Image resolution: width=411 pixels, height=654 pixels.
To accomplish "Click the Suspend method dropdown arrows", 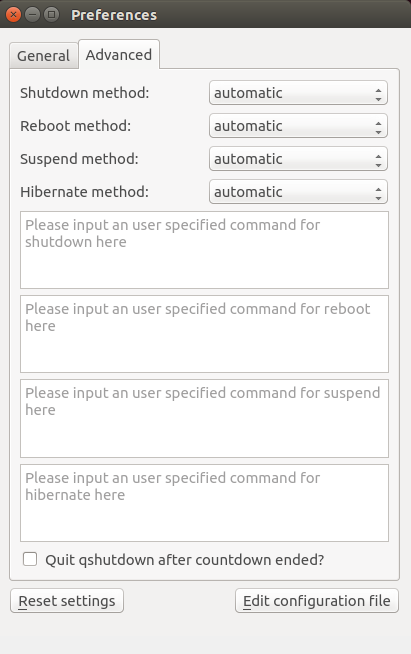I will 378,160.
